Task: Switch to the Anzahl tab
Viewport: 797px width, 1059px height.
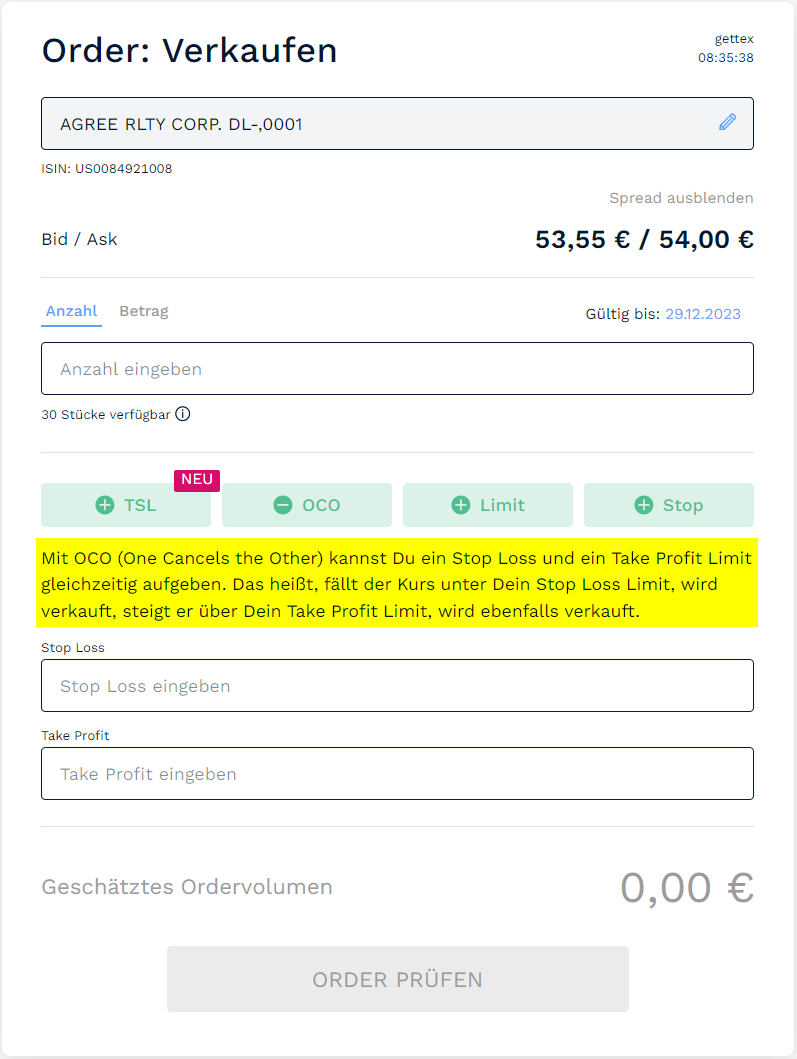Action: tap(71, 311)
